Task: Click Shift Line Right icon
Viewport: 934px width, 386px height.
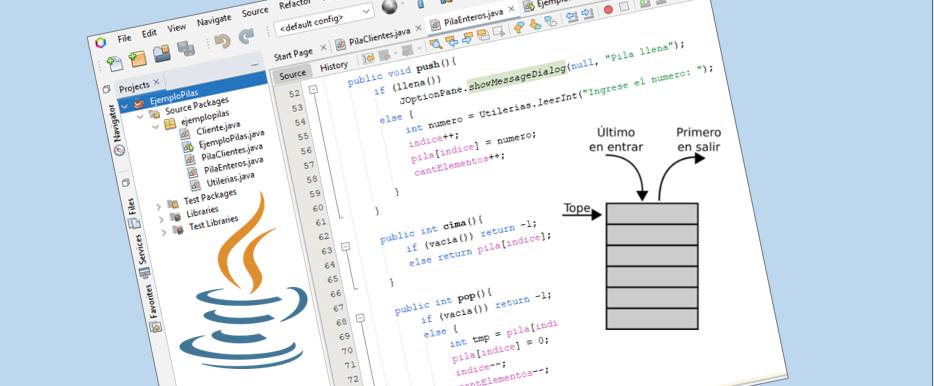Action: coord(587,13)
